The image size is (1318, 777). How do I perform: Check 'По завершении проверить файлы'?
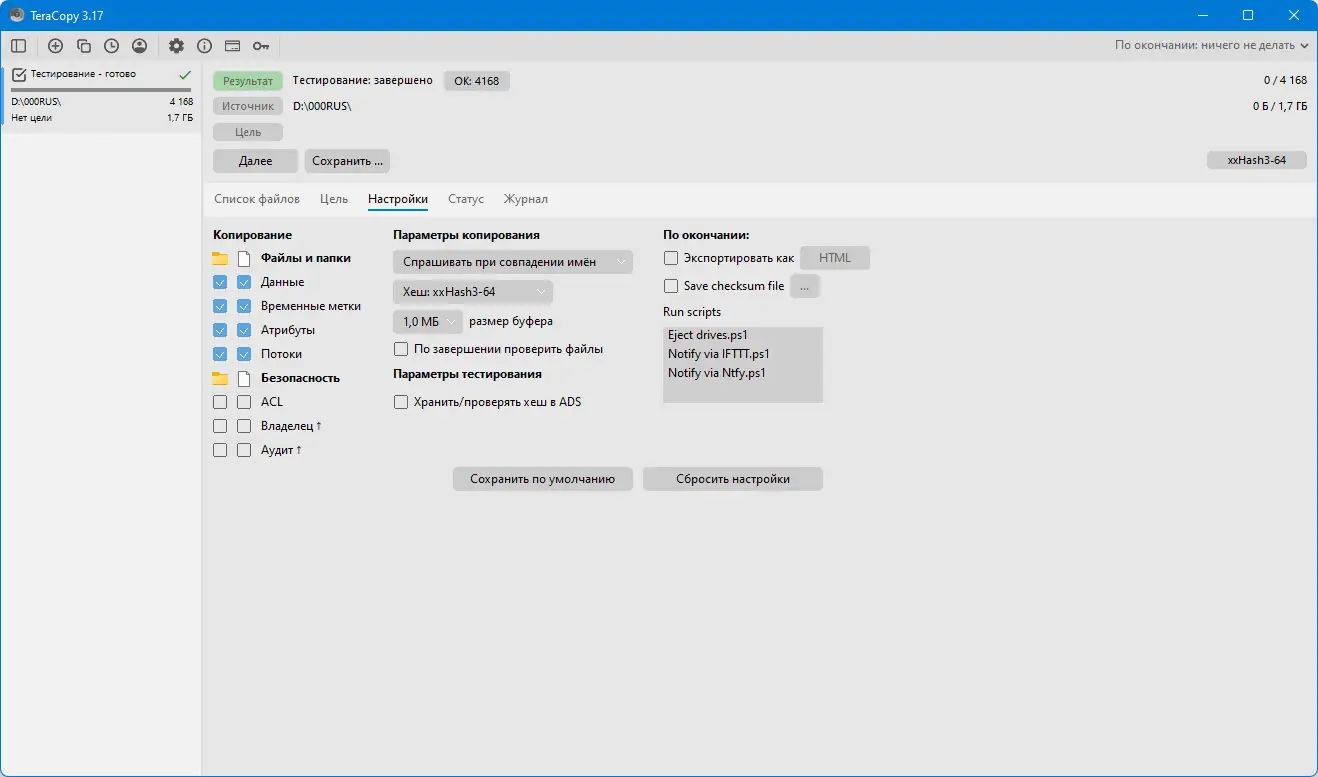[x=401, y=349]
